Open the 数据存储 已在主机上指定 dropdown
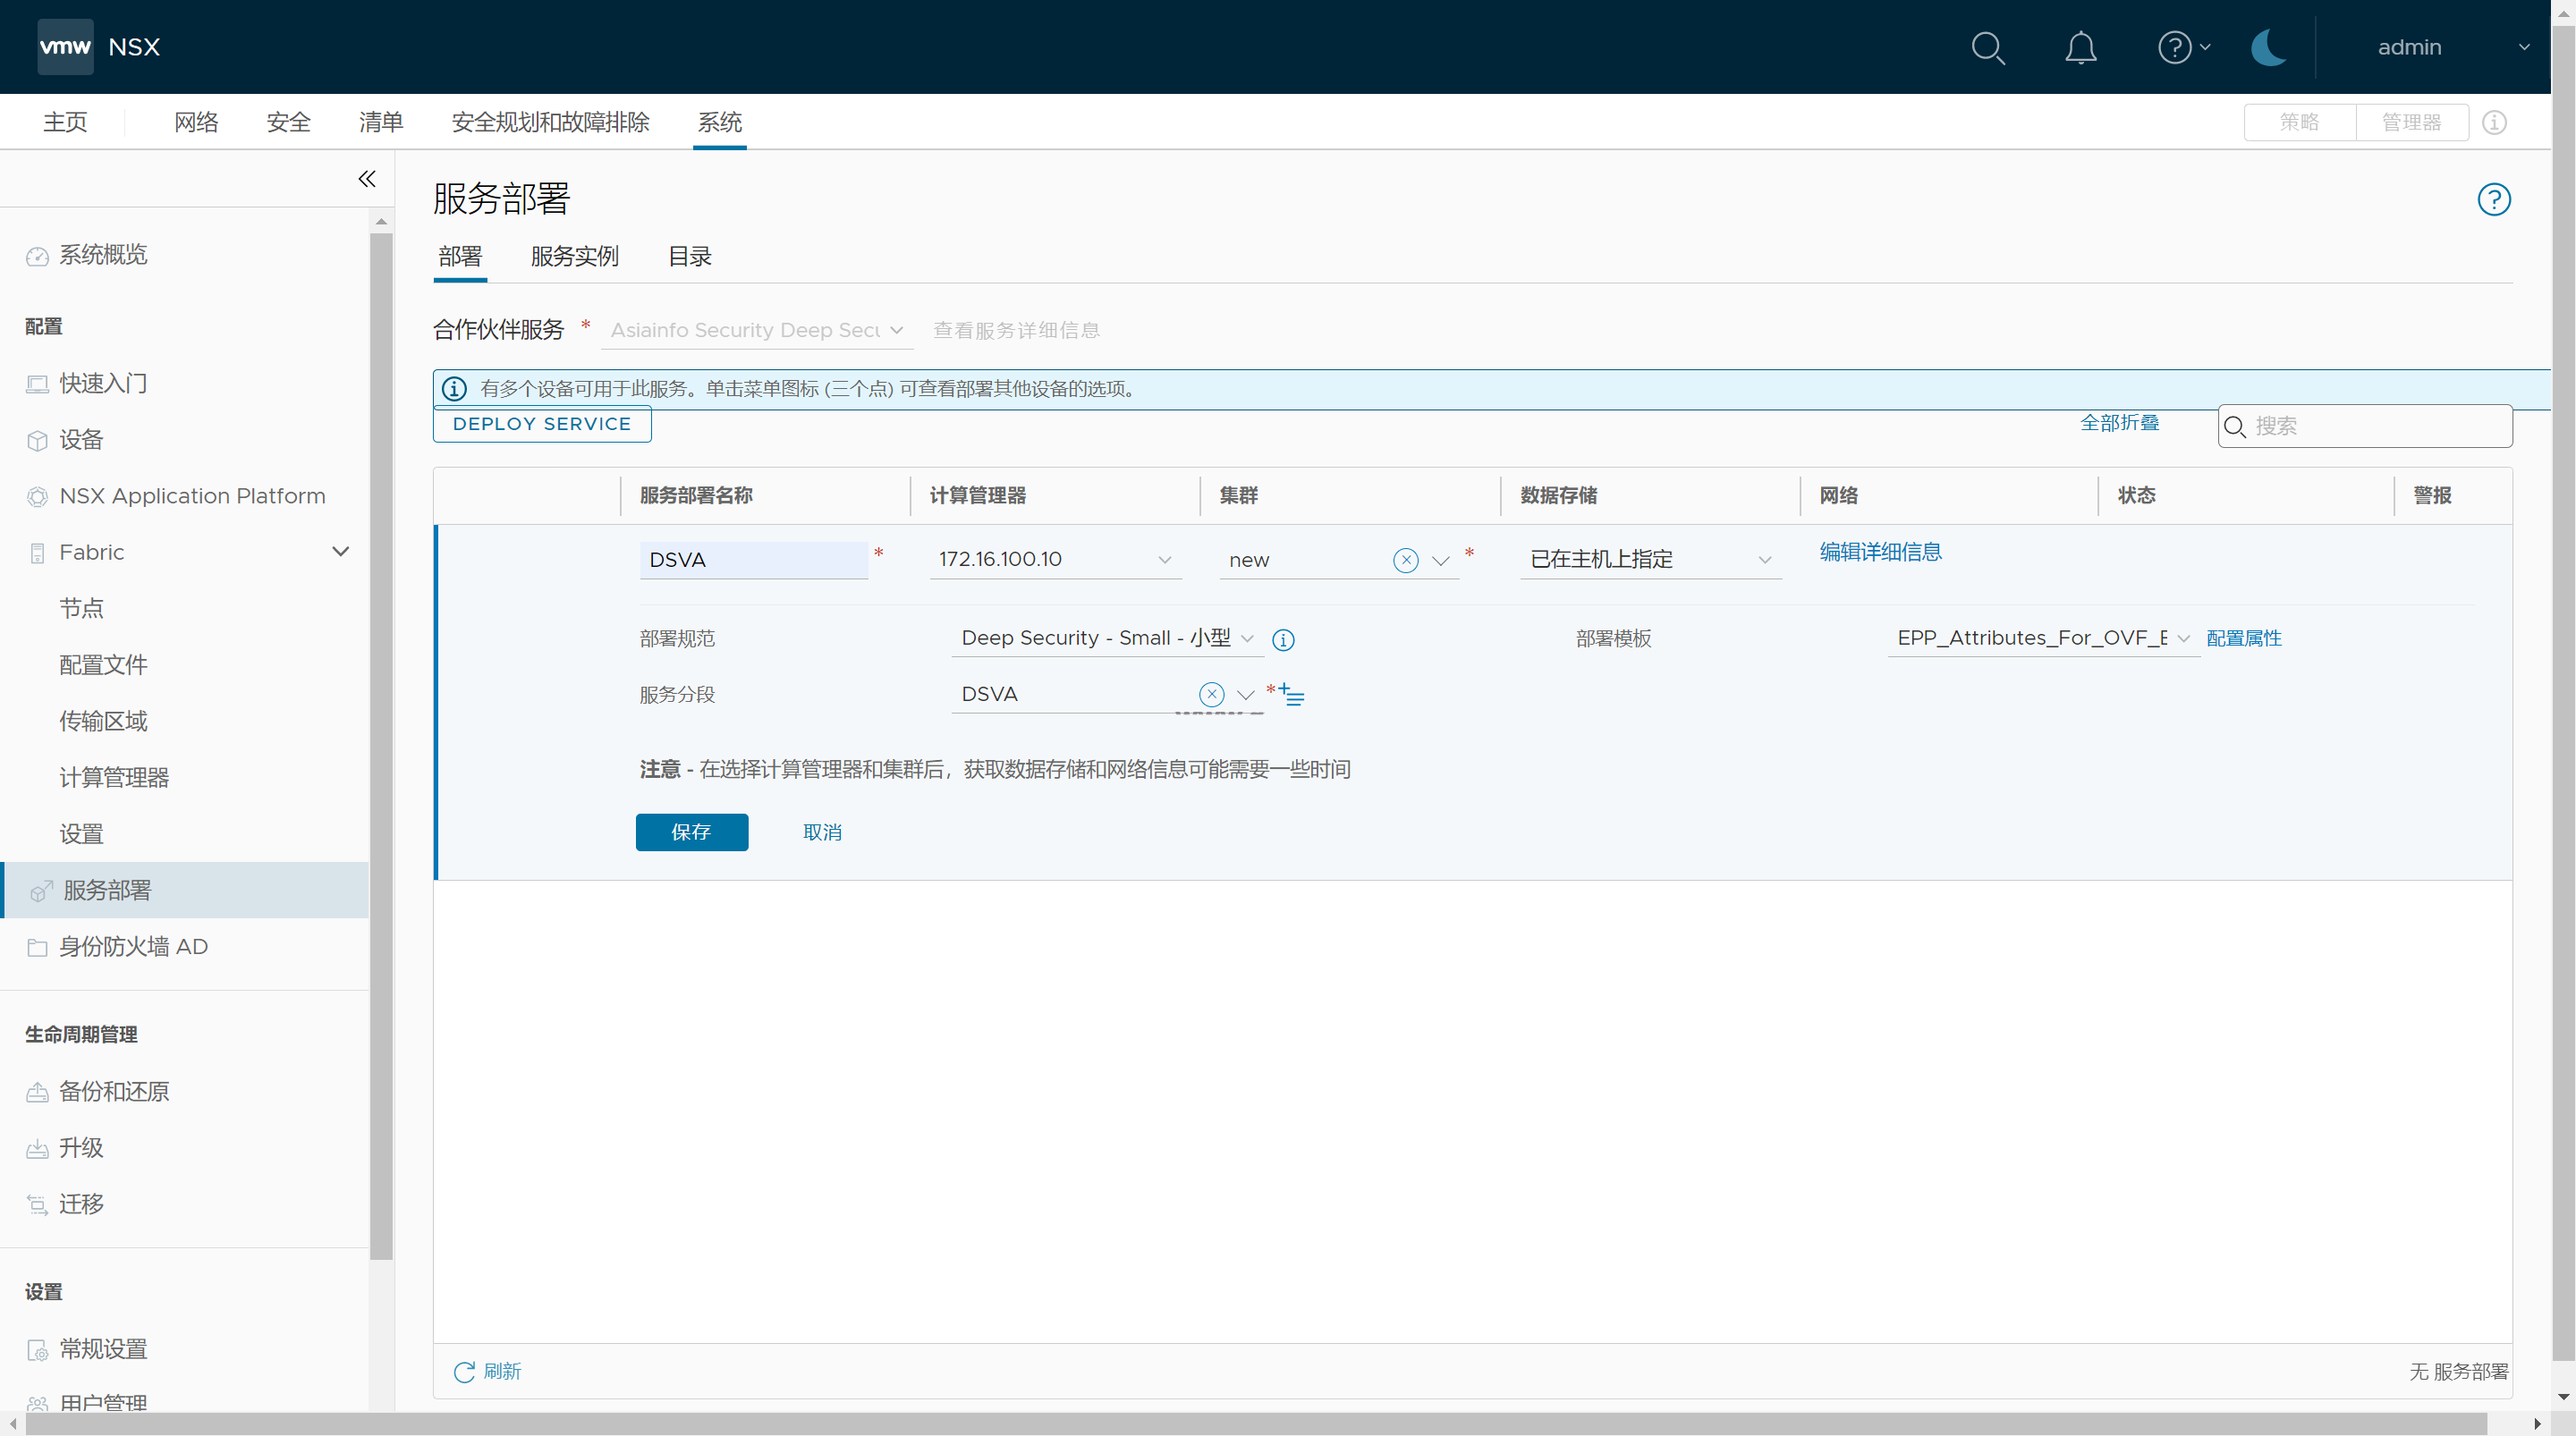This screenshot has width=2576, height=1436. coord(1650,560)
